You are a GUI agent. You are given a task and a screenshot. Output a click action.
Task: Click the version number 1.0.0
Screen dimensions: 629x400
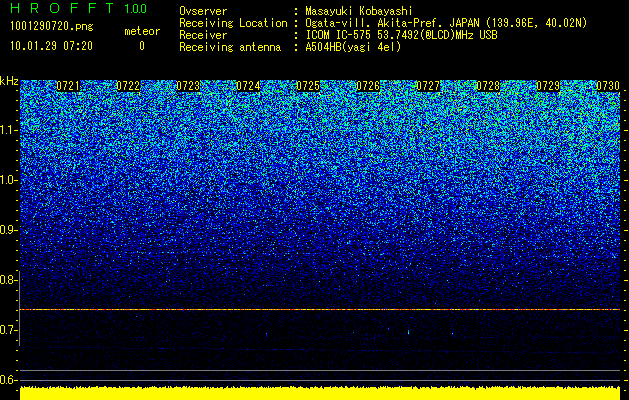tap(136, 9)
